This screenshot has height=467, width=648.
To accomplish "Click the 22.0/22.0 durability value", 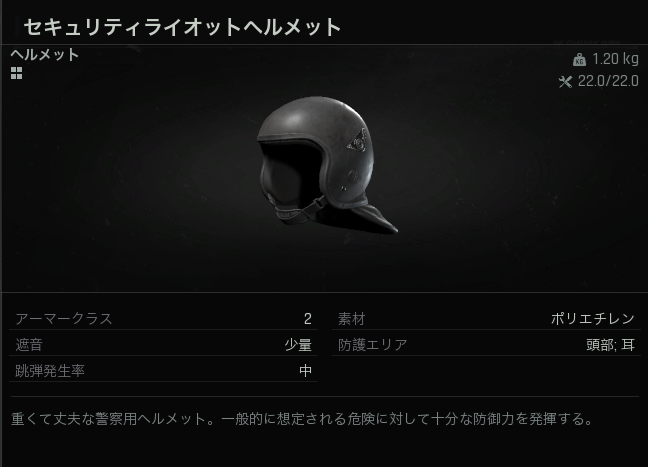I will pyautogui.click(x=608, y=81).
